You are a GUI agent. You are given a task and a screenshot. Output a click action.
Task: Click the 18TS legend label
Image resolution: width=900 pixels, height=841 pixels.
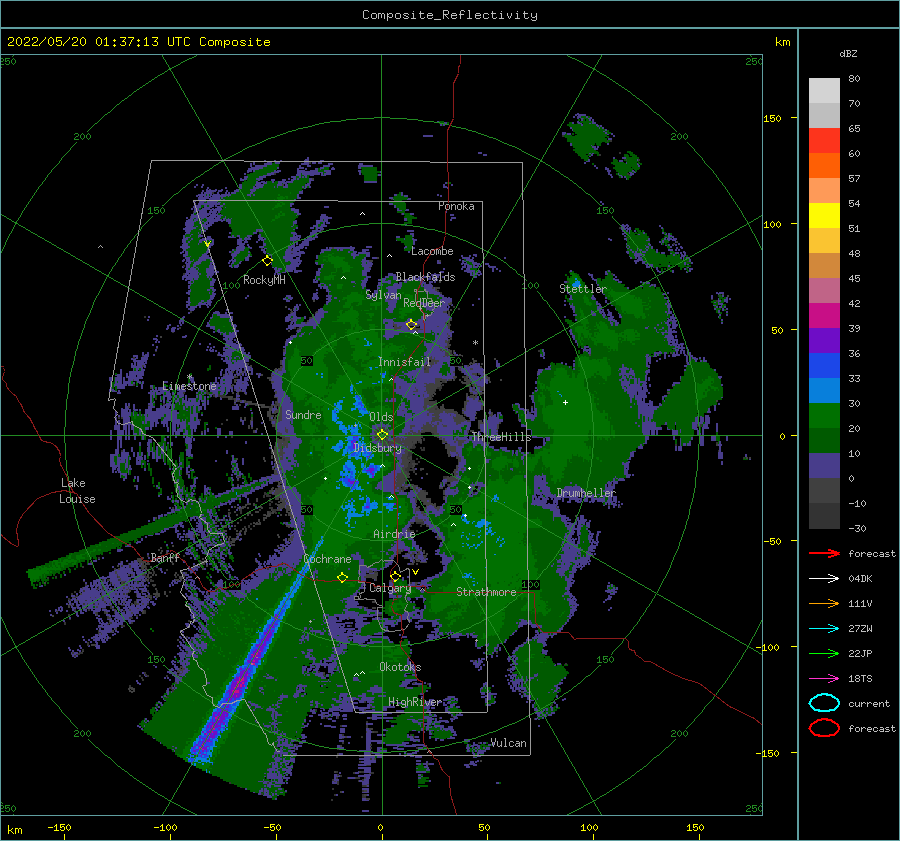860,679
